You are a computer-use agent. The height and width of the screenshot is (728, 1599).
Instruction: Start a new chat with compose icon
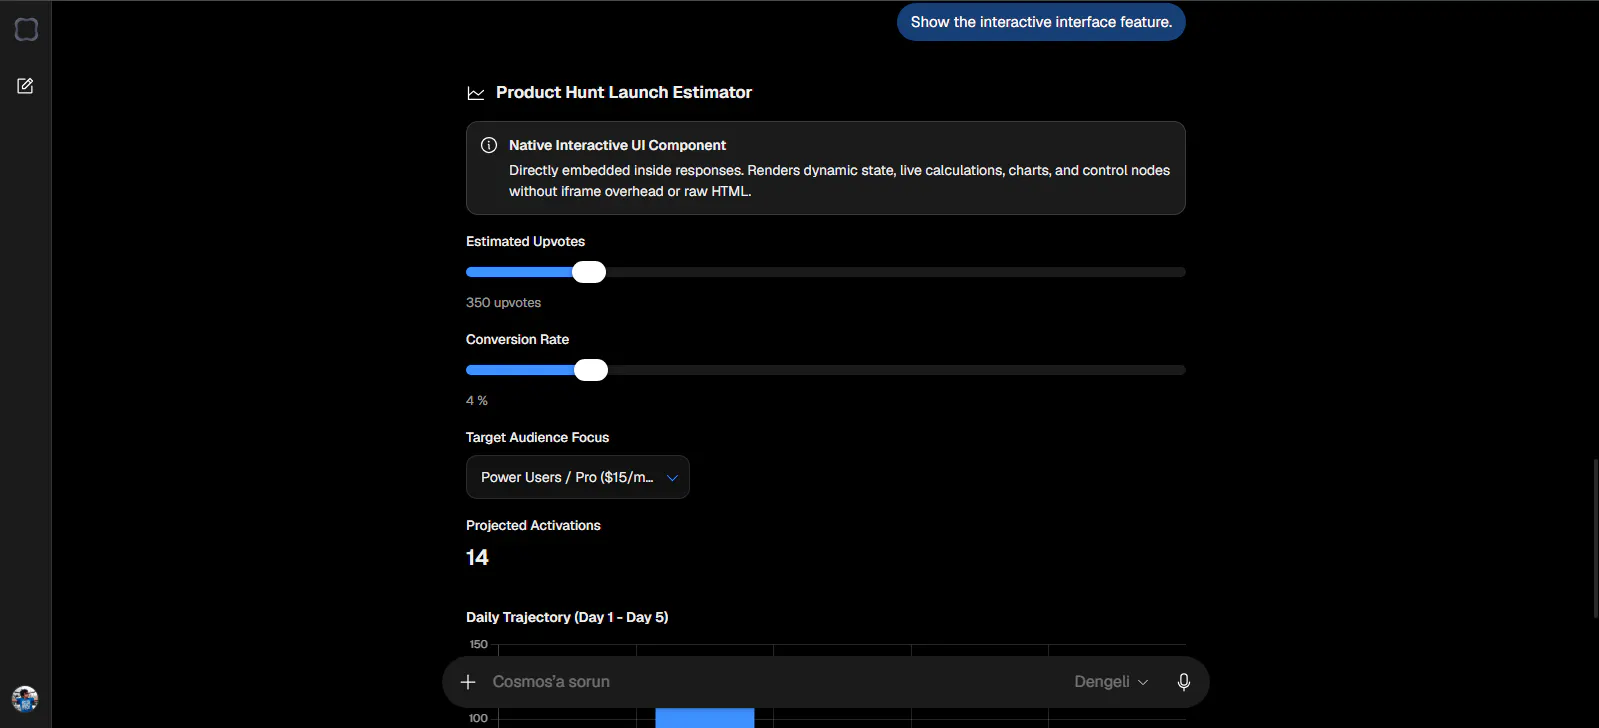coord(26,86)
